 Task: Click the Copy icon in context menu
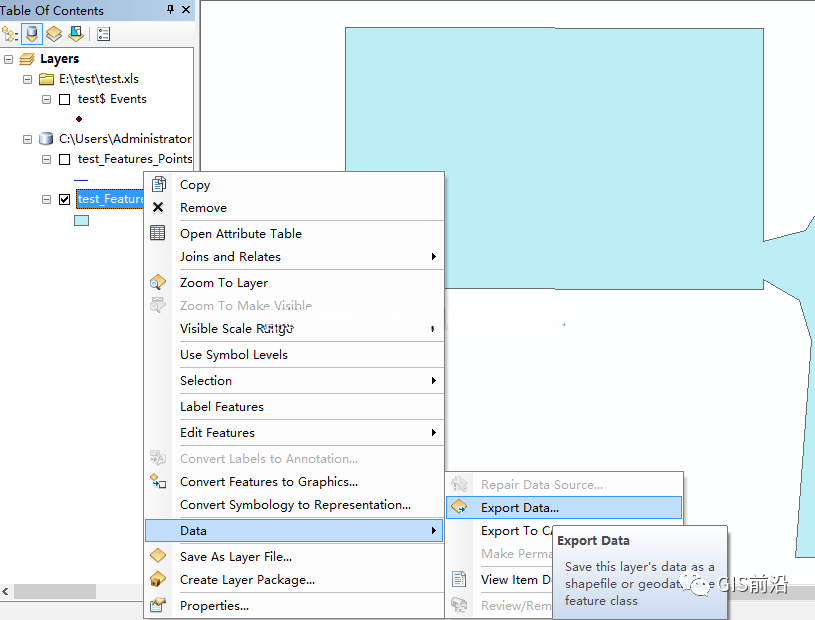coord(158,184)
